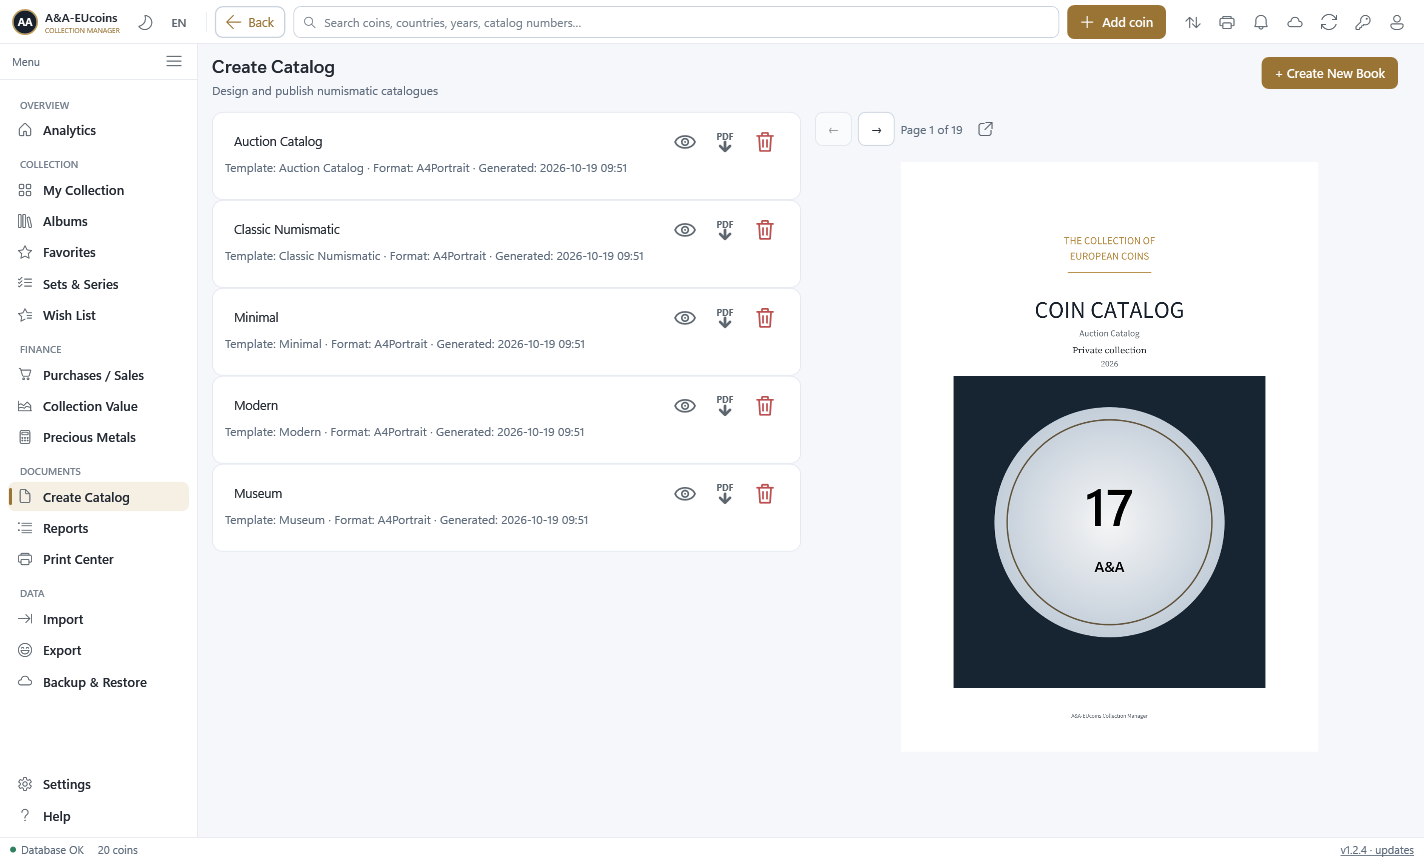
Task: Open the preview in an external window
Action: click(985, 129)
